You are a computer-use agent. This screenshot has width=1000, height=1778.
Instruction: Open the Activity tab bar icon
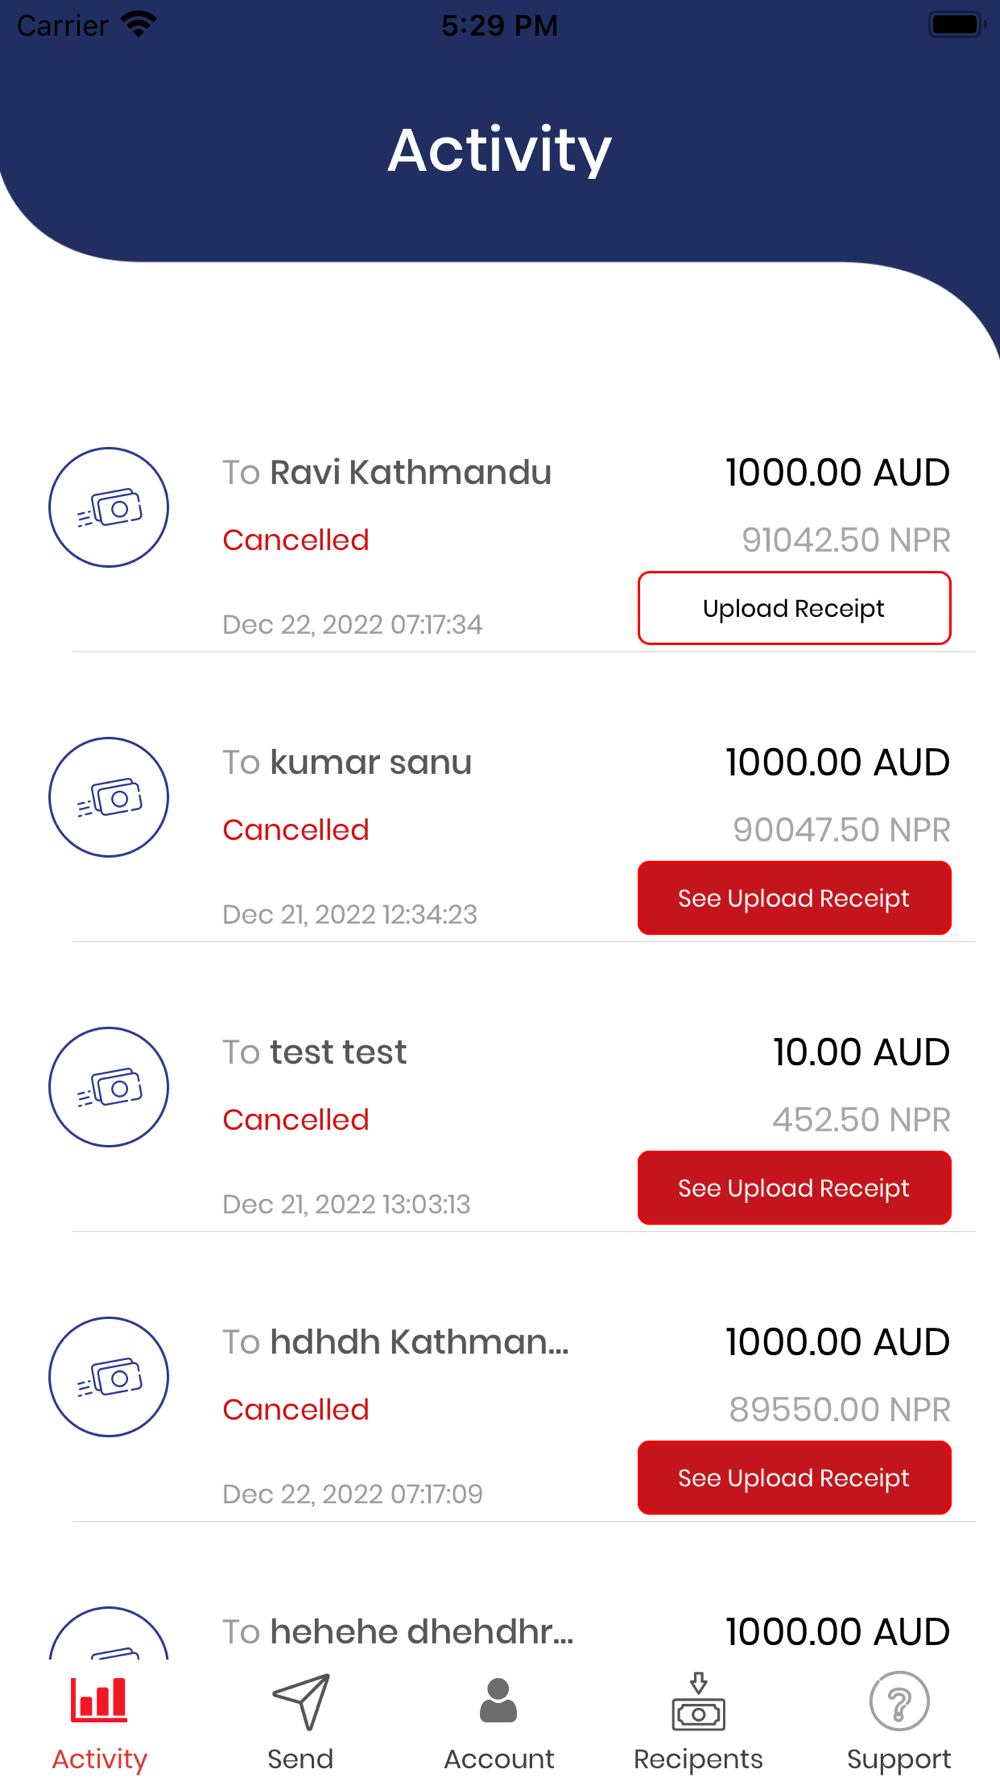pos(99,1700)
